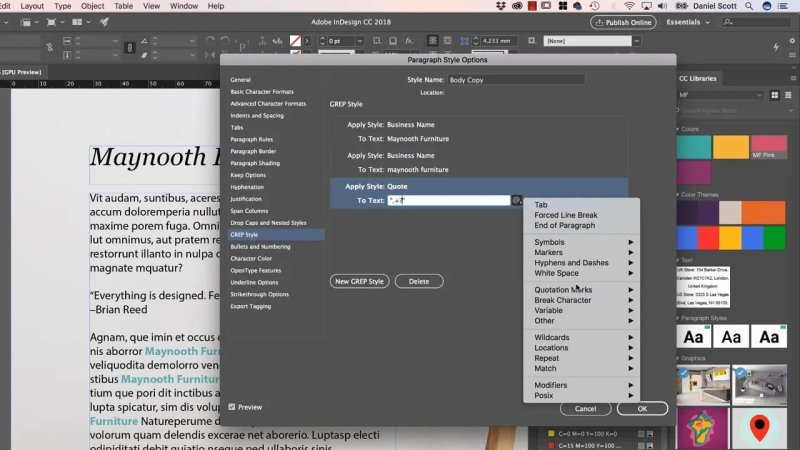Expand the Symbols submenu
This screenshot has height=450, width=800.
tap(582, 242)
